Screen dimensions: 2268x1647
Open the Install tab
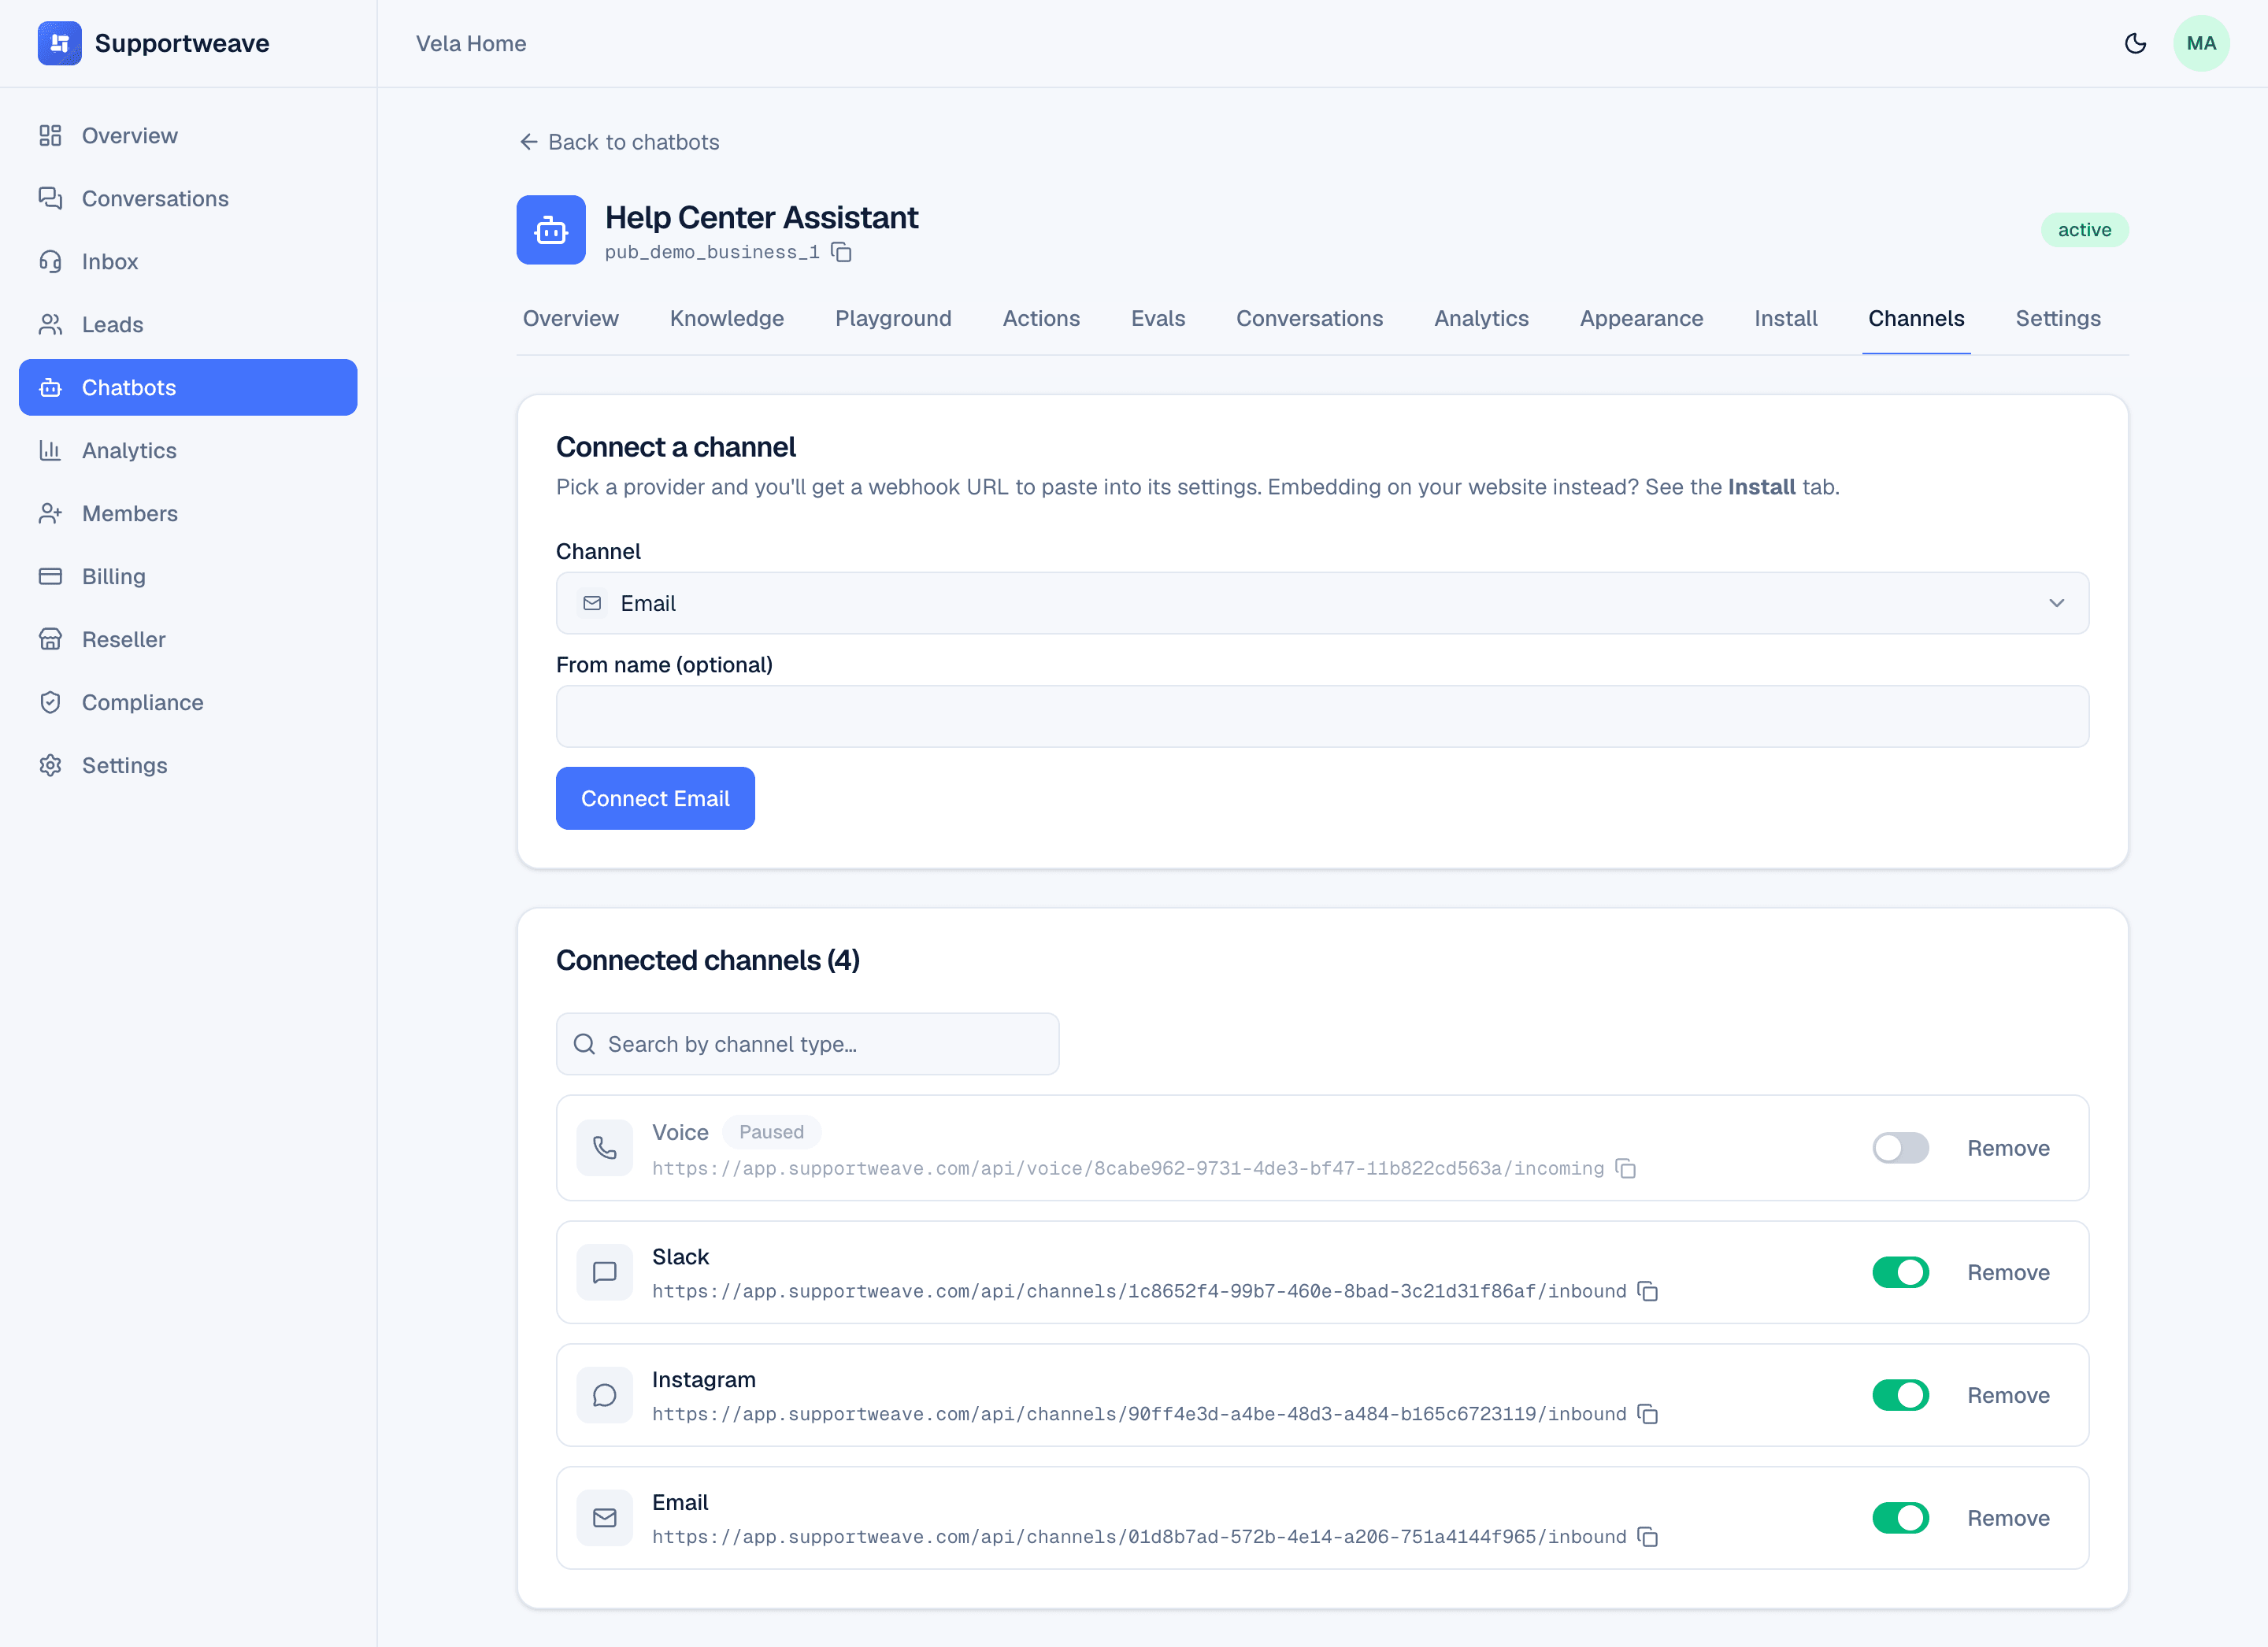(1785, 318)
